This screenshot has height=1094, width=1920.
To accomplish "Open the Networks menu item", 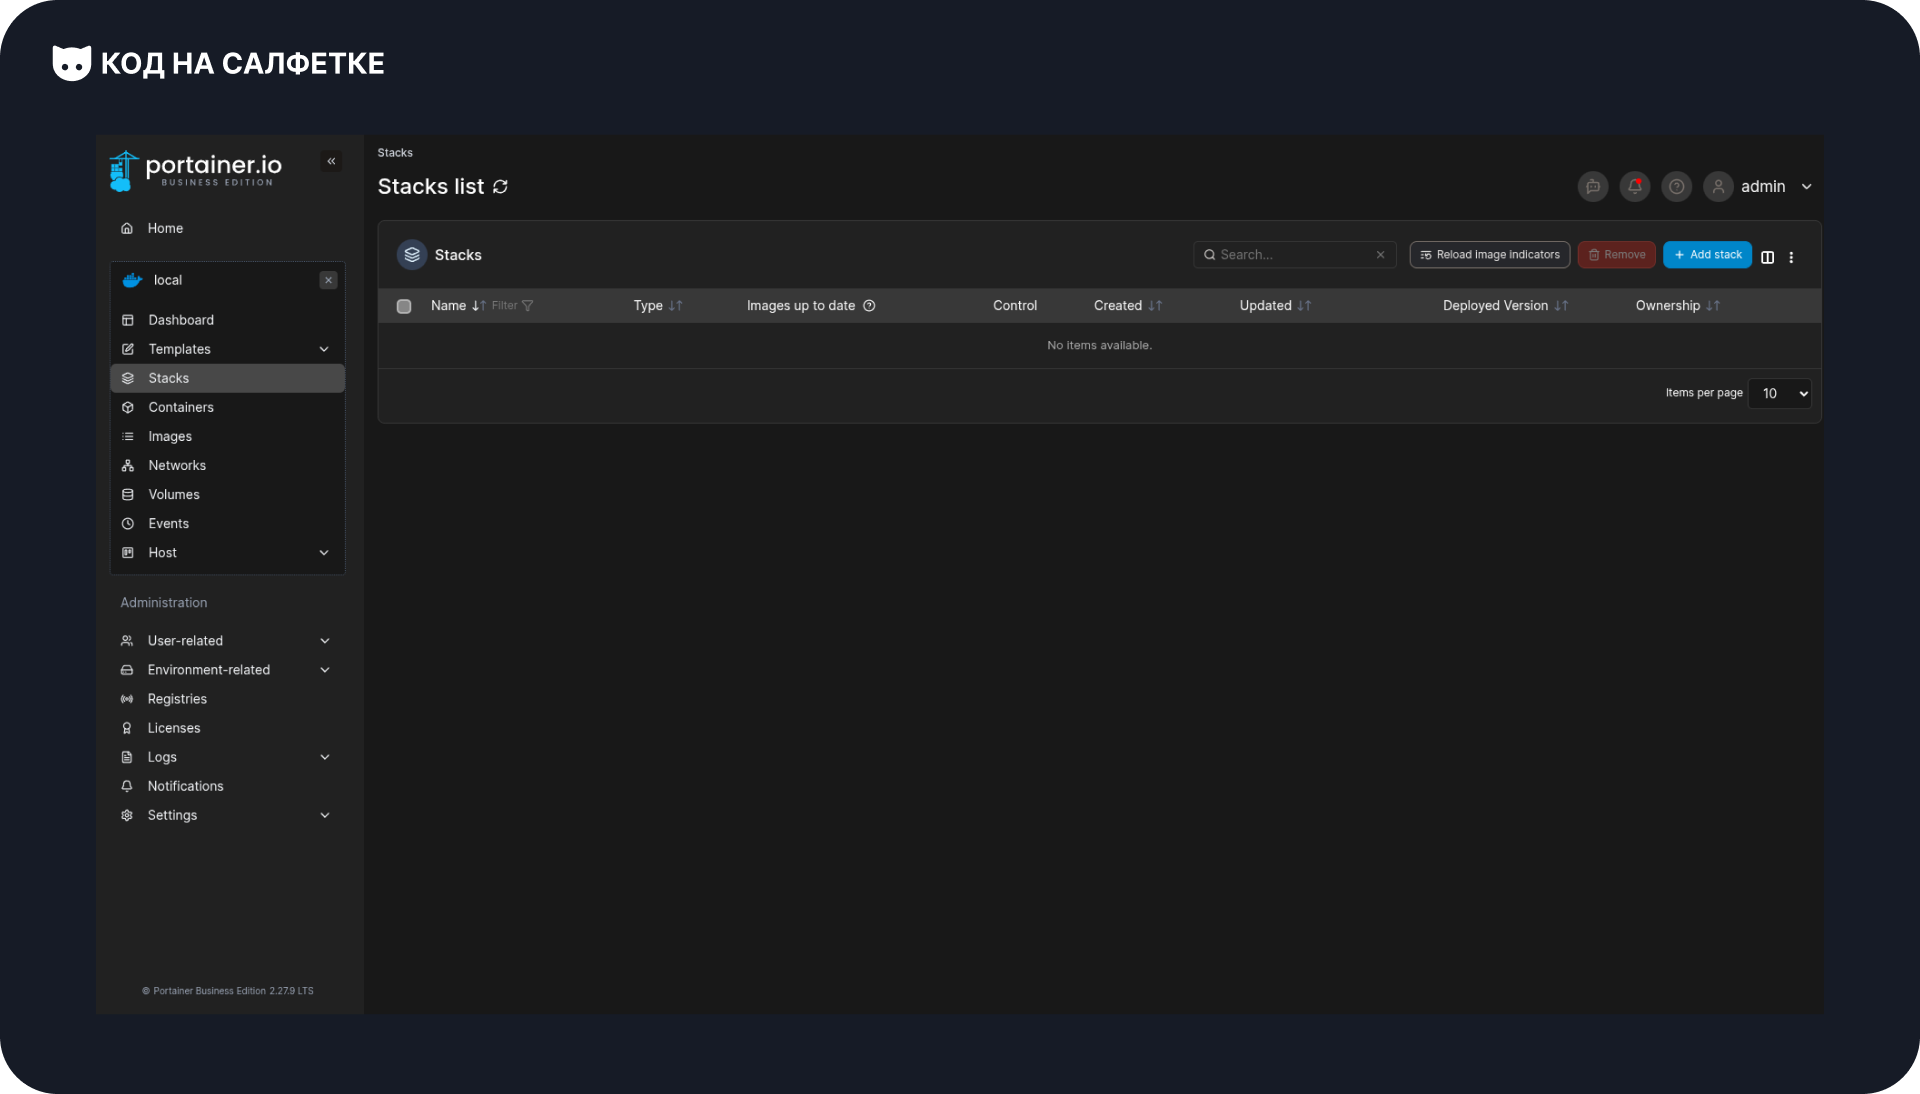I will (227, 465).
